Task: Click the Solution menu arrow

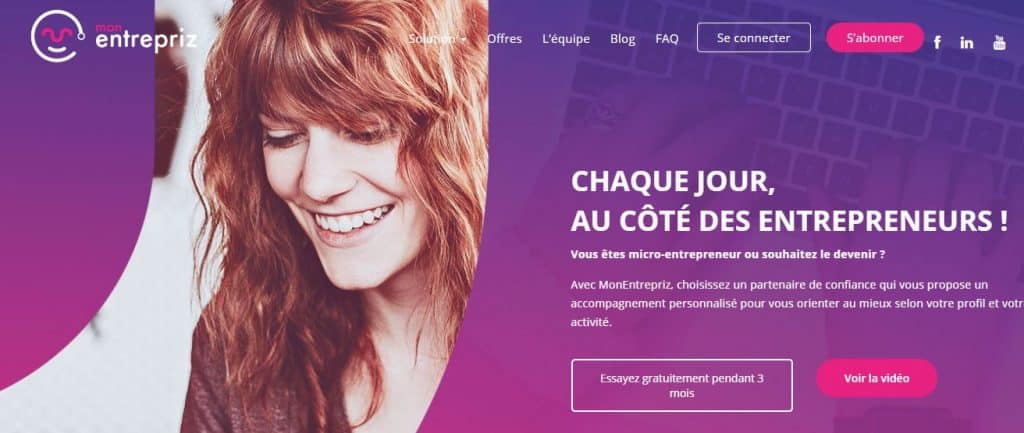Action: point(463,39)
